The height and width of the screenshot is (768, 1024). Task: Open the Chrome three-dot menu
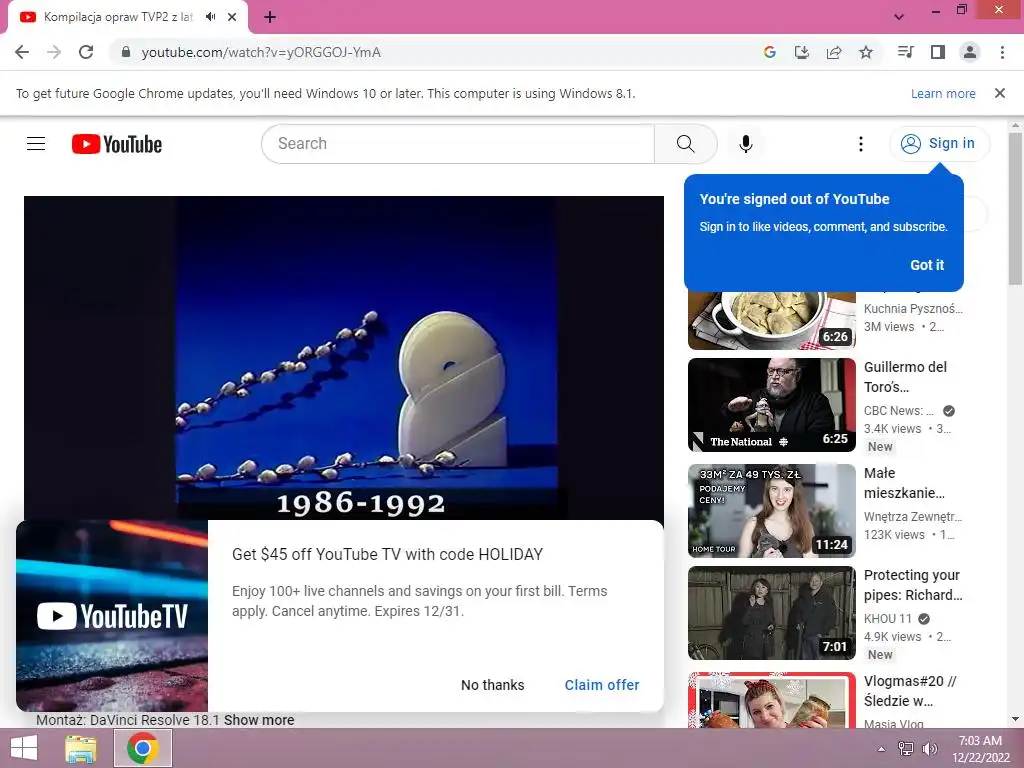pyautogui.click(x=1002, y=52)
